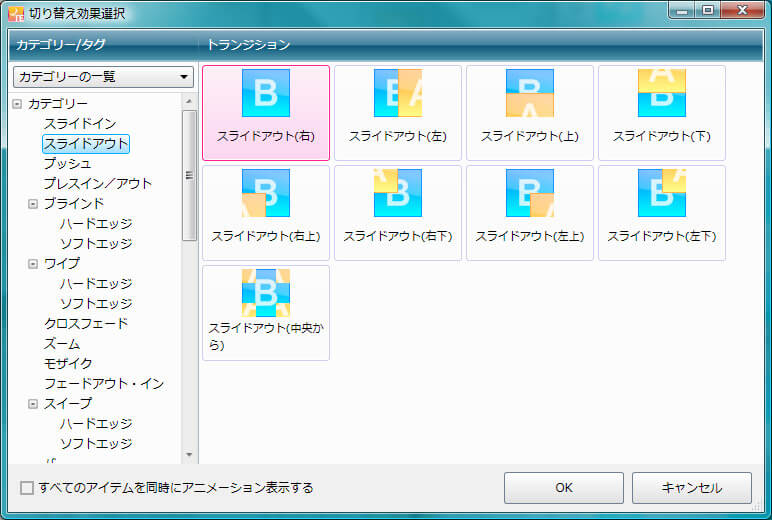Collapse the ワイプ tree node
The image size is (772, 520).
point(33,264)
